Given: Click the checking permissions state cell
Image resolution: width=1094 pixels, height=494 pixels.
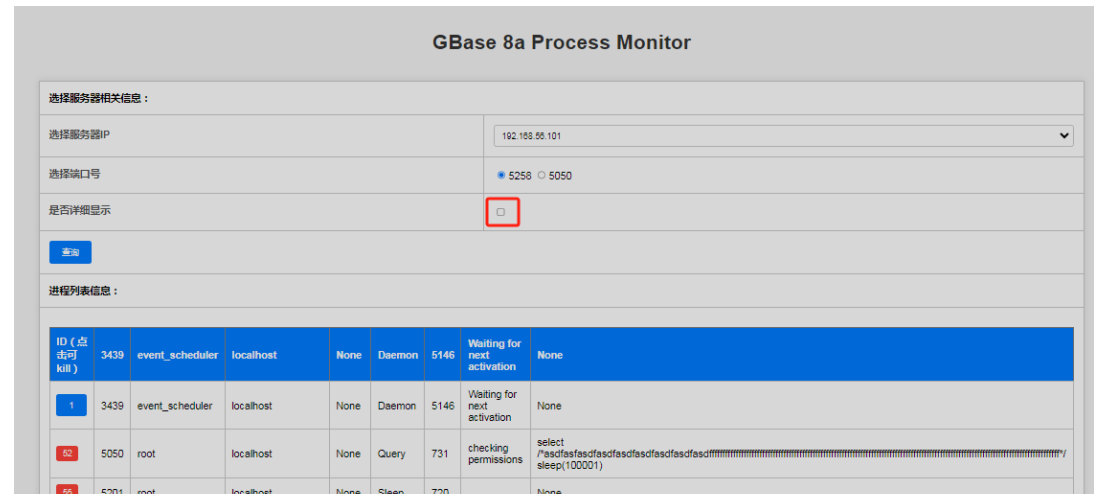Looking at the screenshot, I should coord(495,454).
